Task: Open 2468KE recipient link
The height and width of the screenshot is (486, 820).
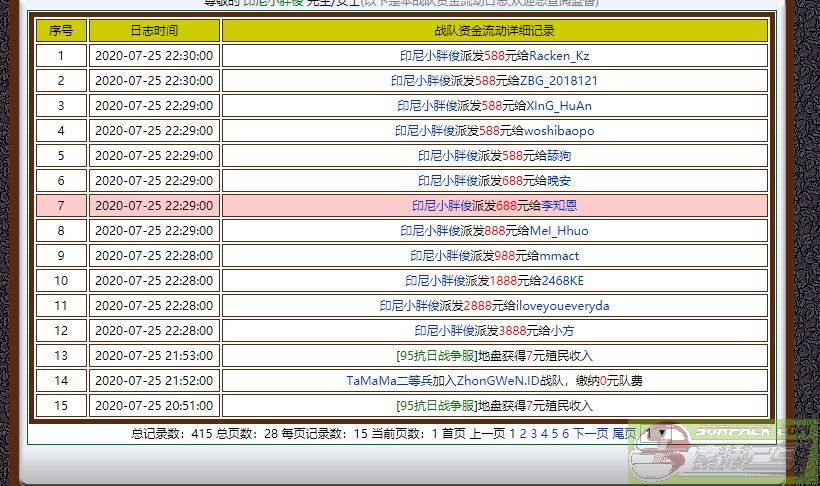Action: [x=563, y=281]
